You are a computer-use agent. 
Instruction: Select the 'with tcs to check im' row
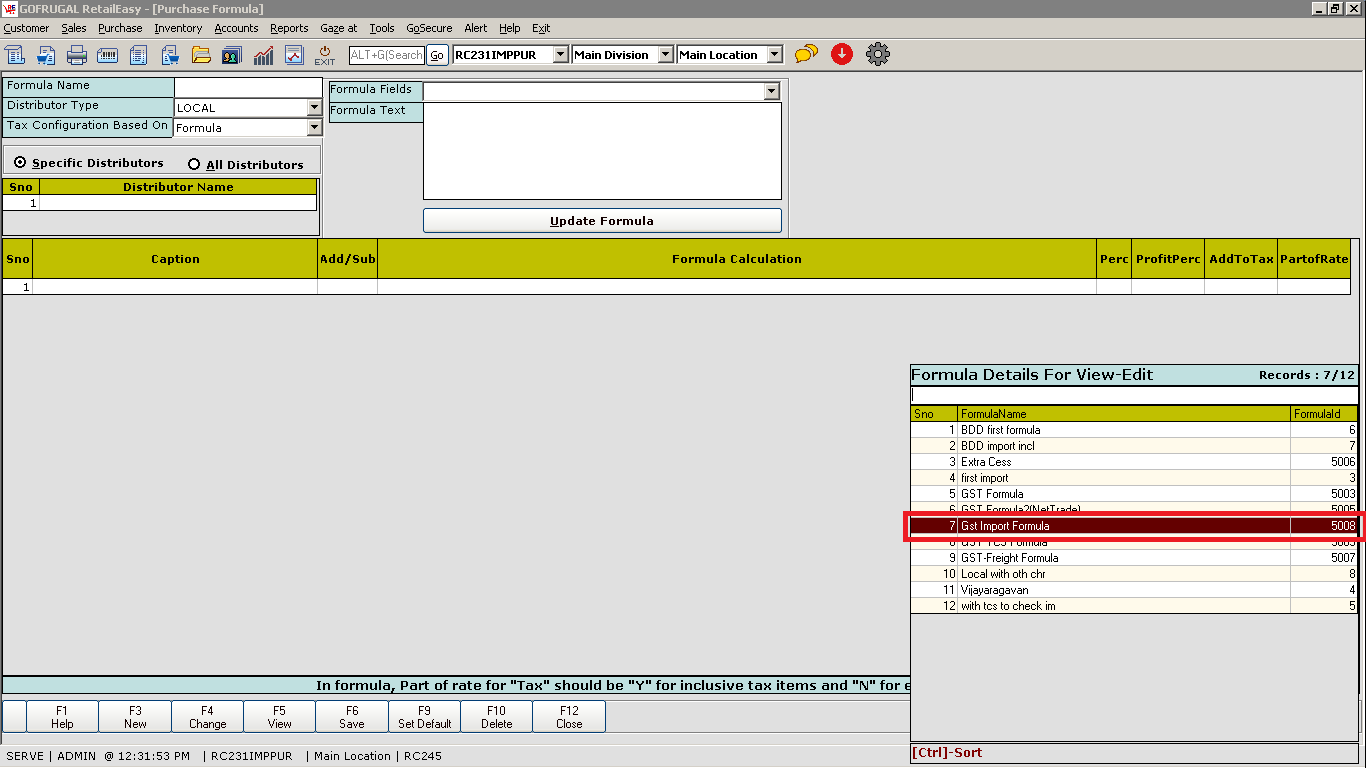click(x=1134, y=606)
